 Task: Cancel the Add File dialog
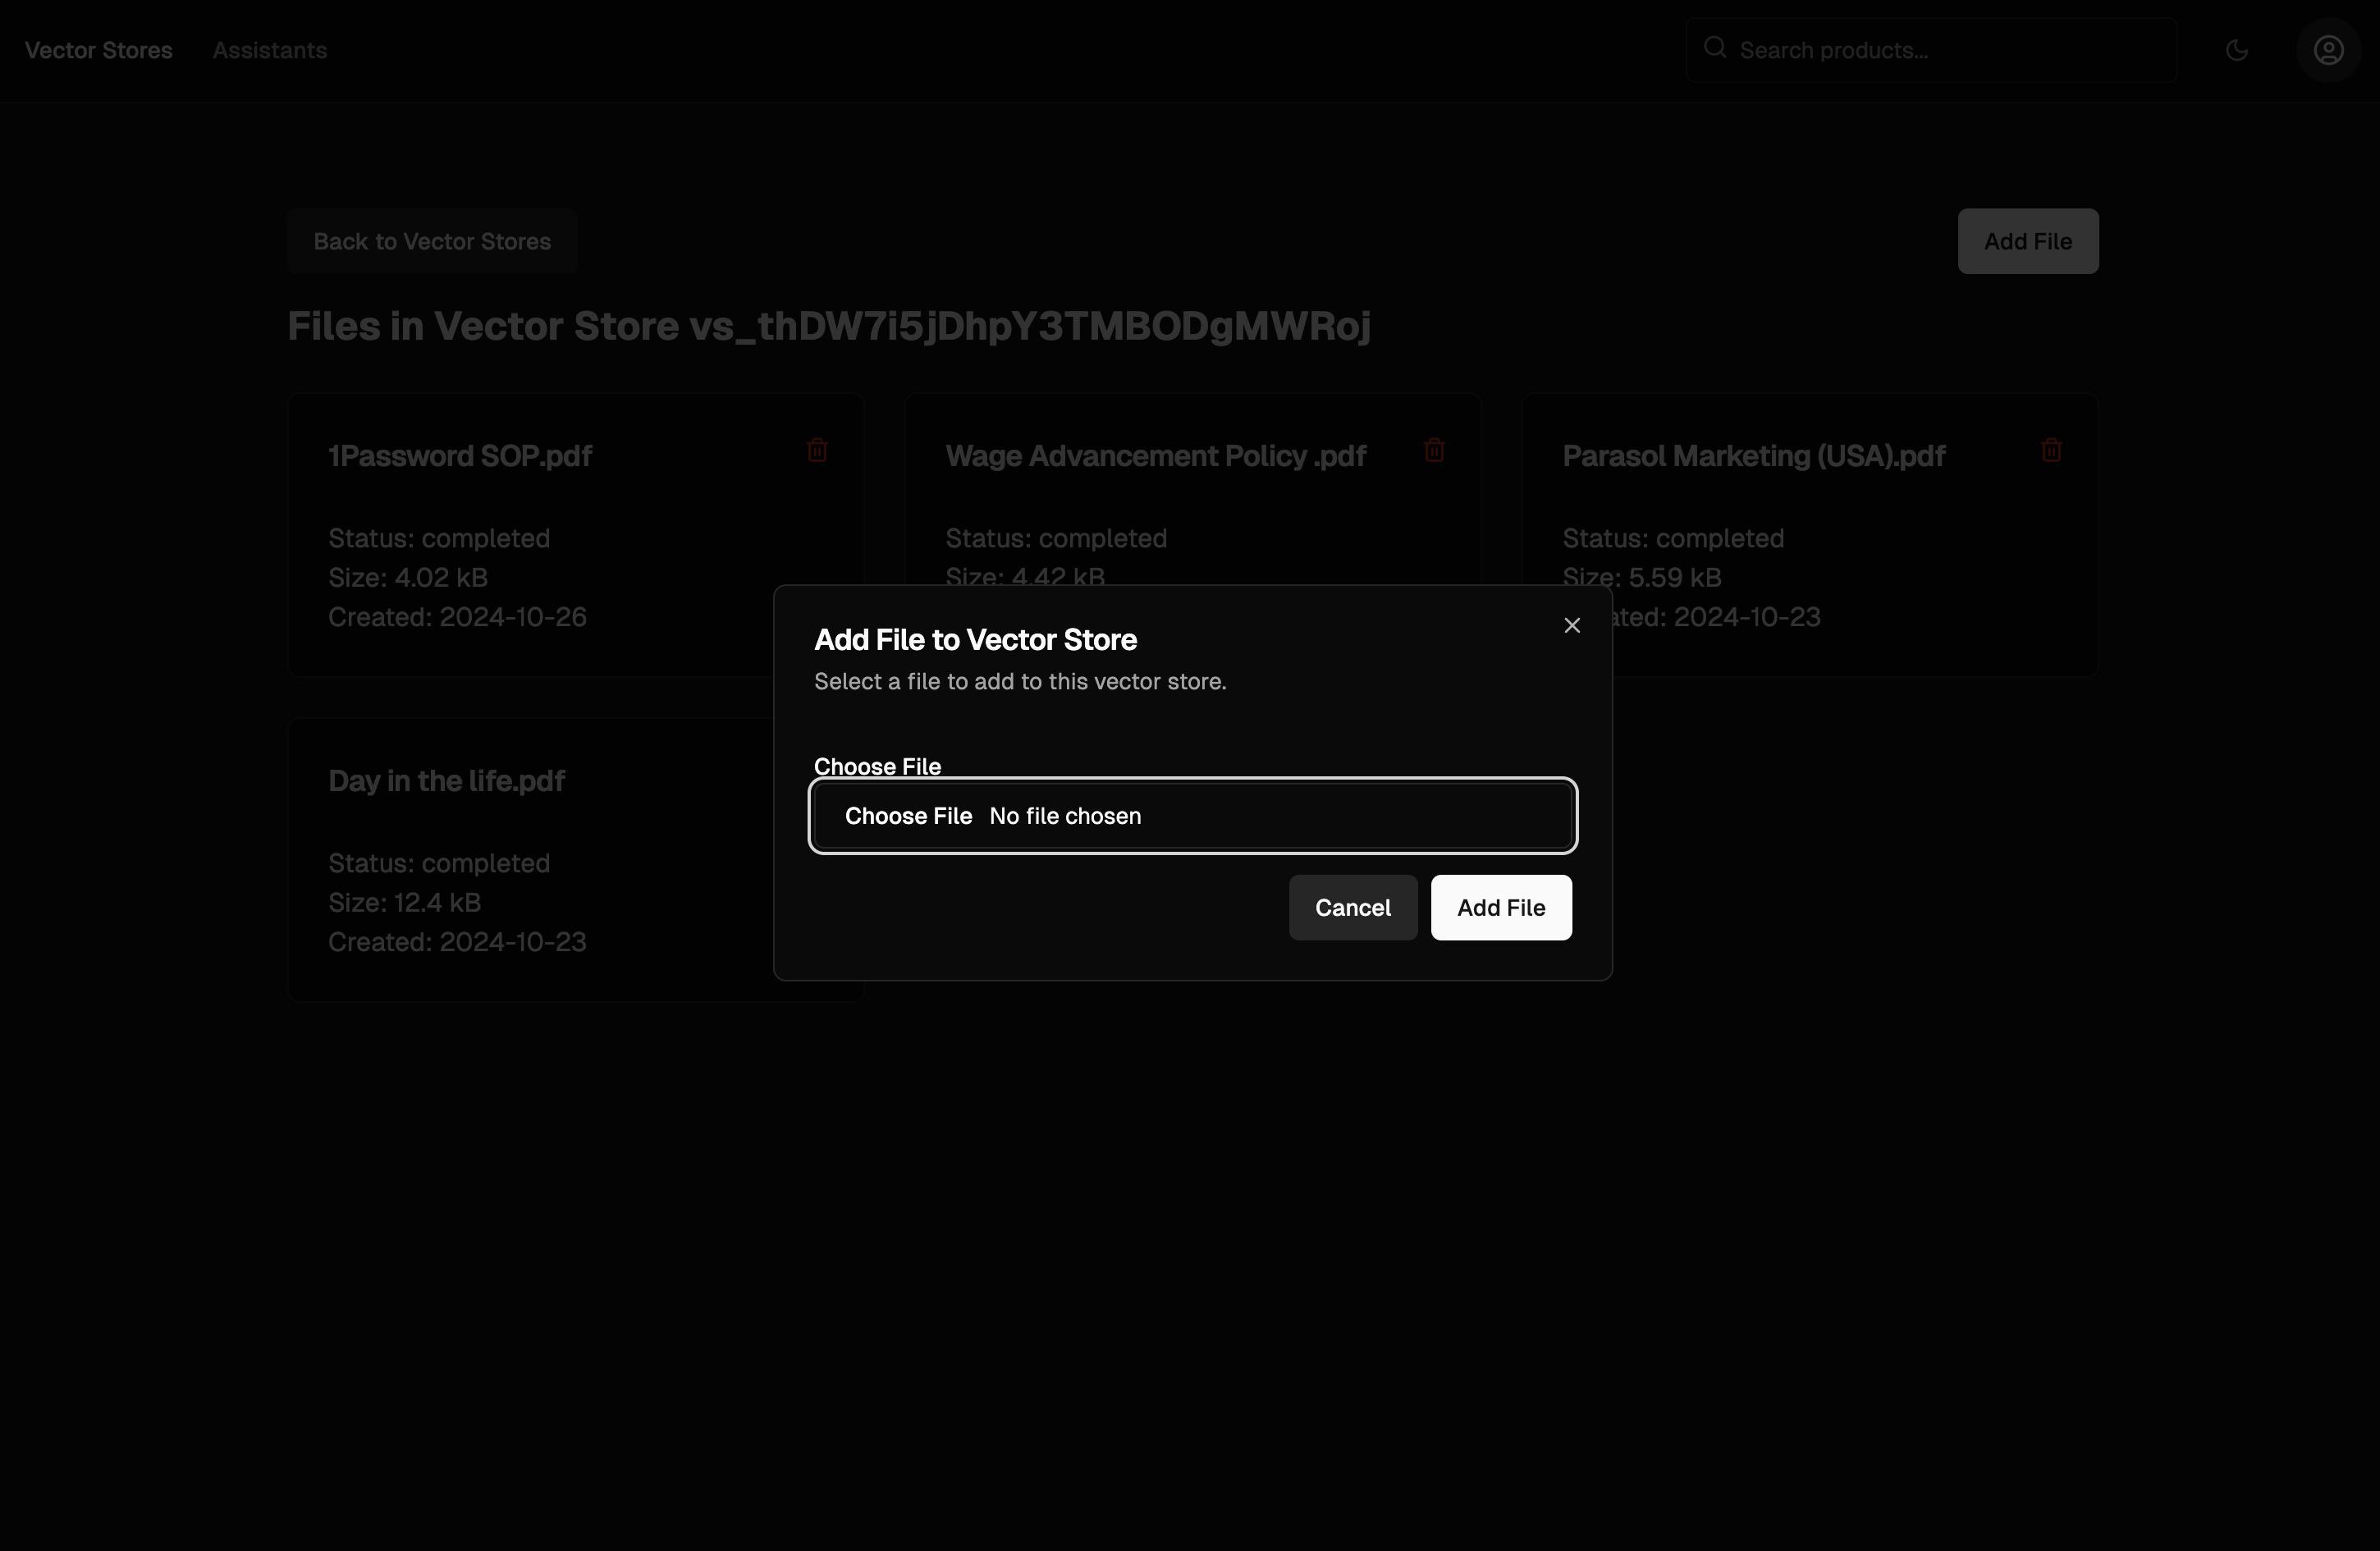coord(1352,907)
